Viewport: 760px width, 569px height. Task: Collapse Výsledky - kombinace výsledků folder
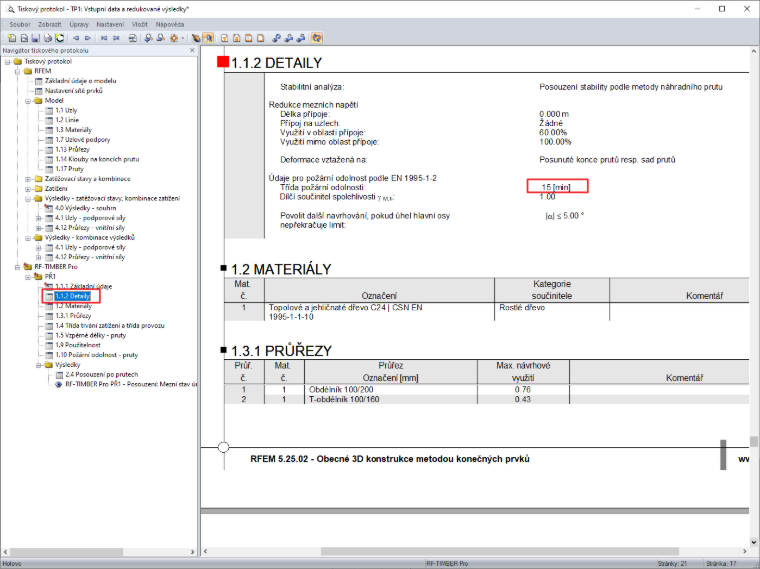[x=28, y=237]
